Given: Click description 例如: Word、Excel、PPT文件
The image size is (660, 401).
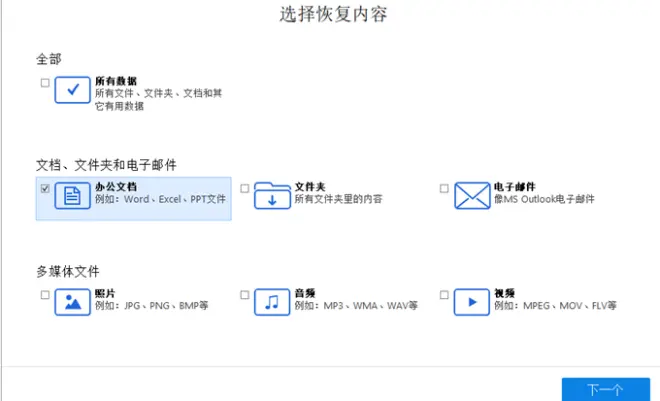Looking at the screenshot, I should [x=160, y=199].
